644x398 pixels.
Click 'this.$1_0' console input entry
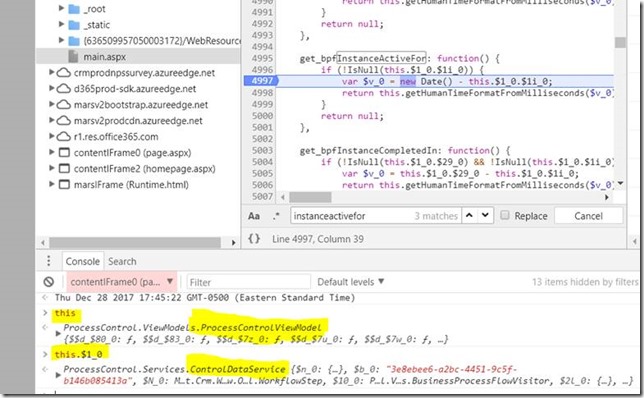pyautogui.click(x=78, y=354)
